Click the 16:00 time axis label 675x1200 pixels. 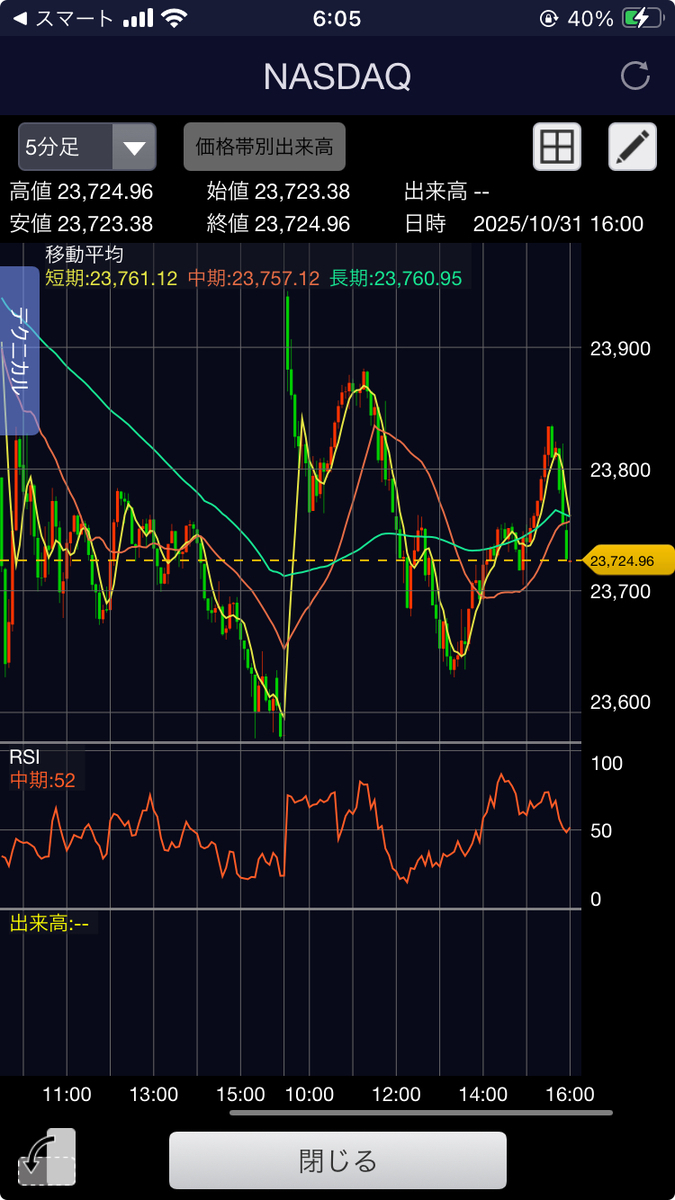click(569, 1094)
